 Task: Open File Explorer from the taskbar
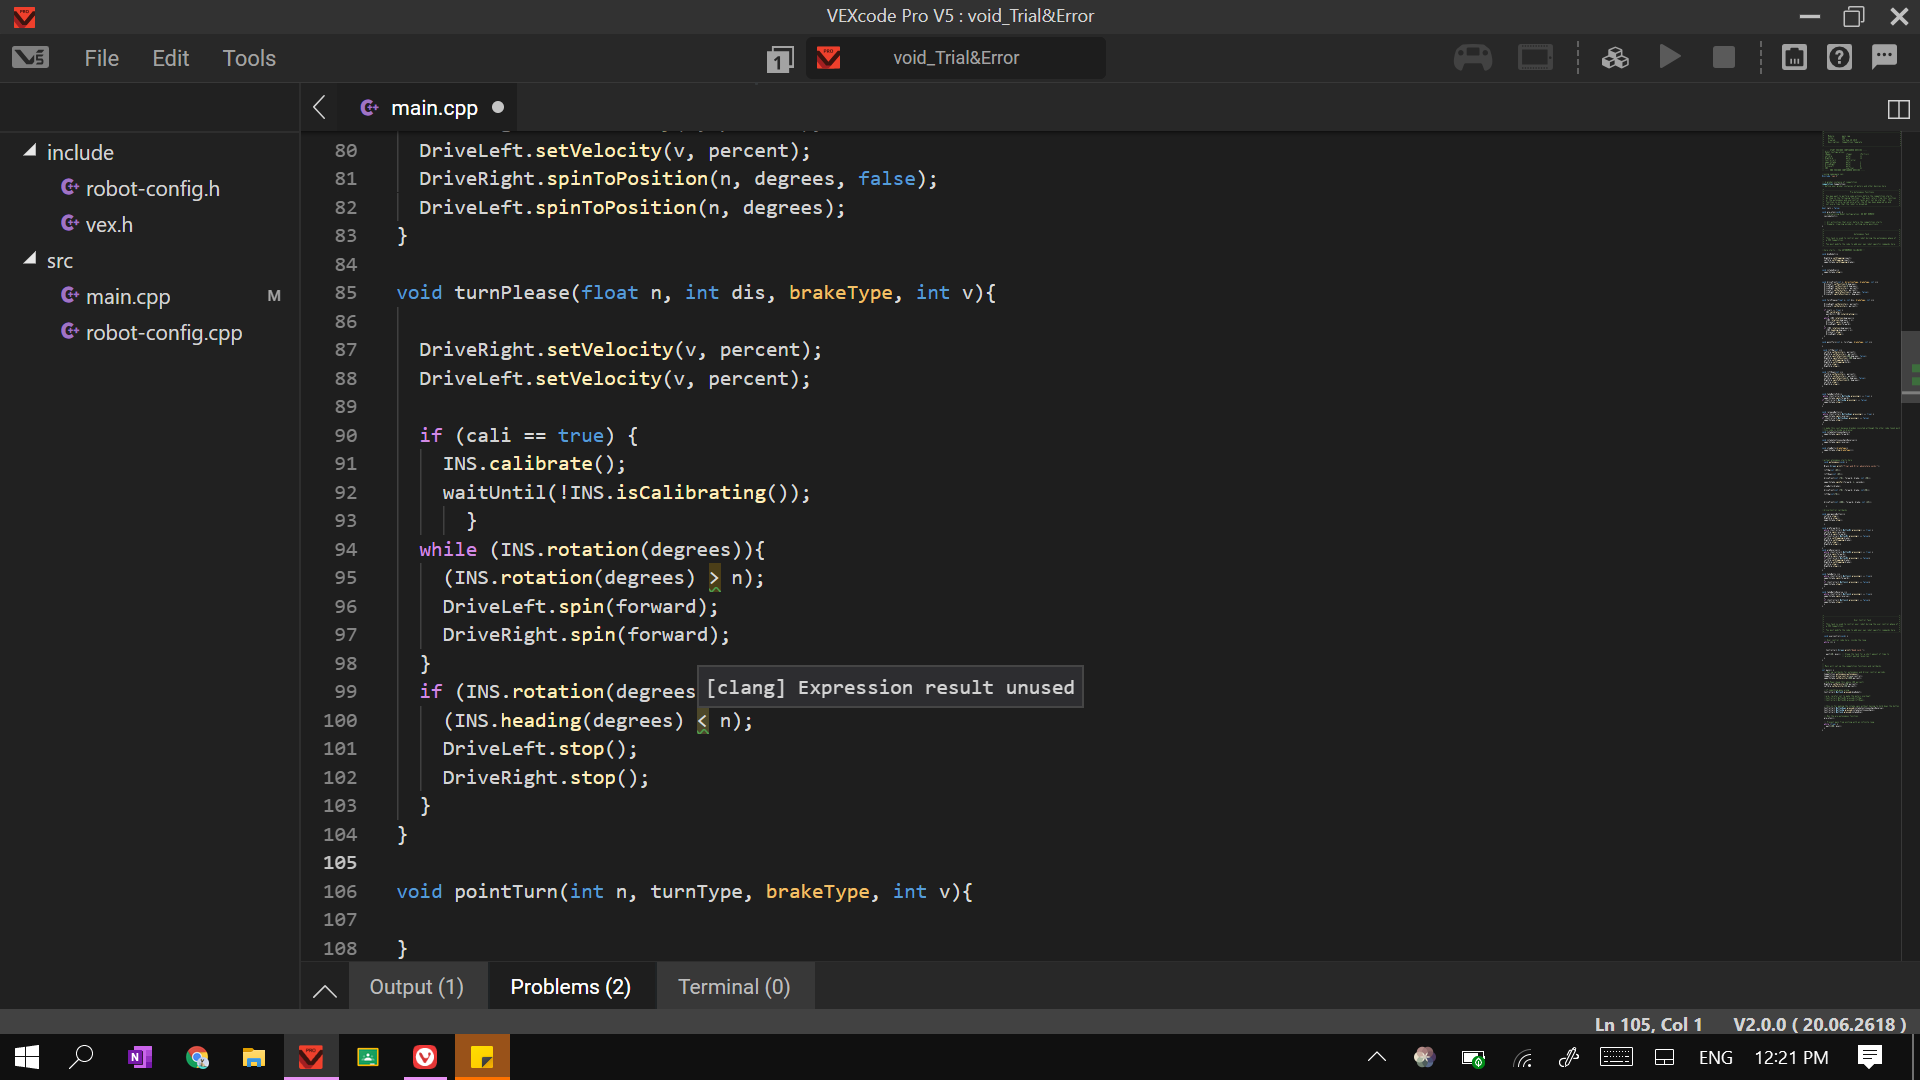254,1057
